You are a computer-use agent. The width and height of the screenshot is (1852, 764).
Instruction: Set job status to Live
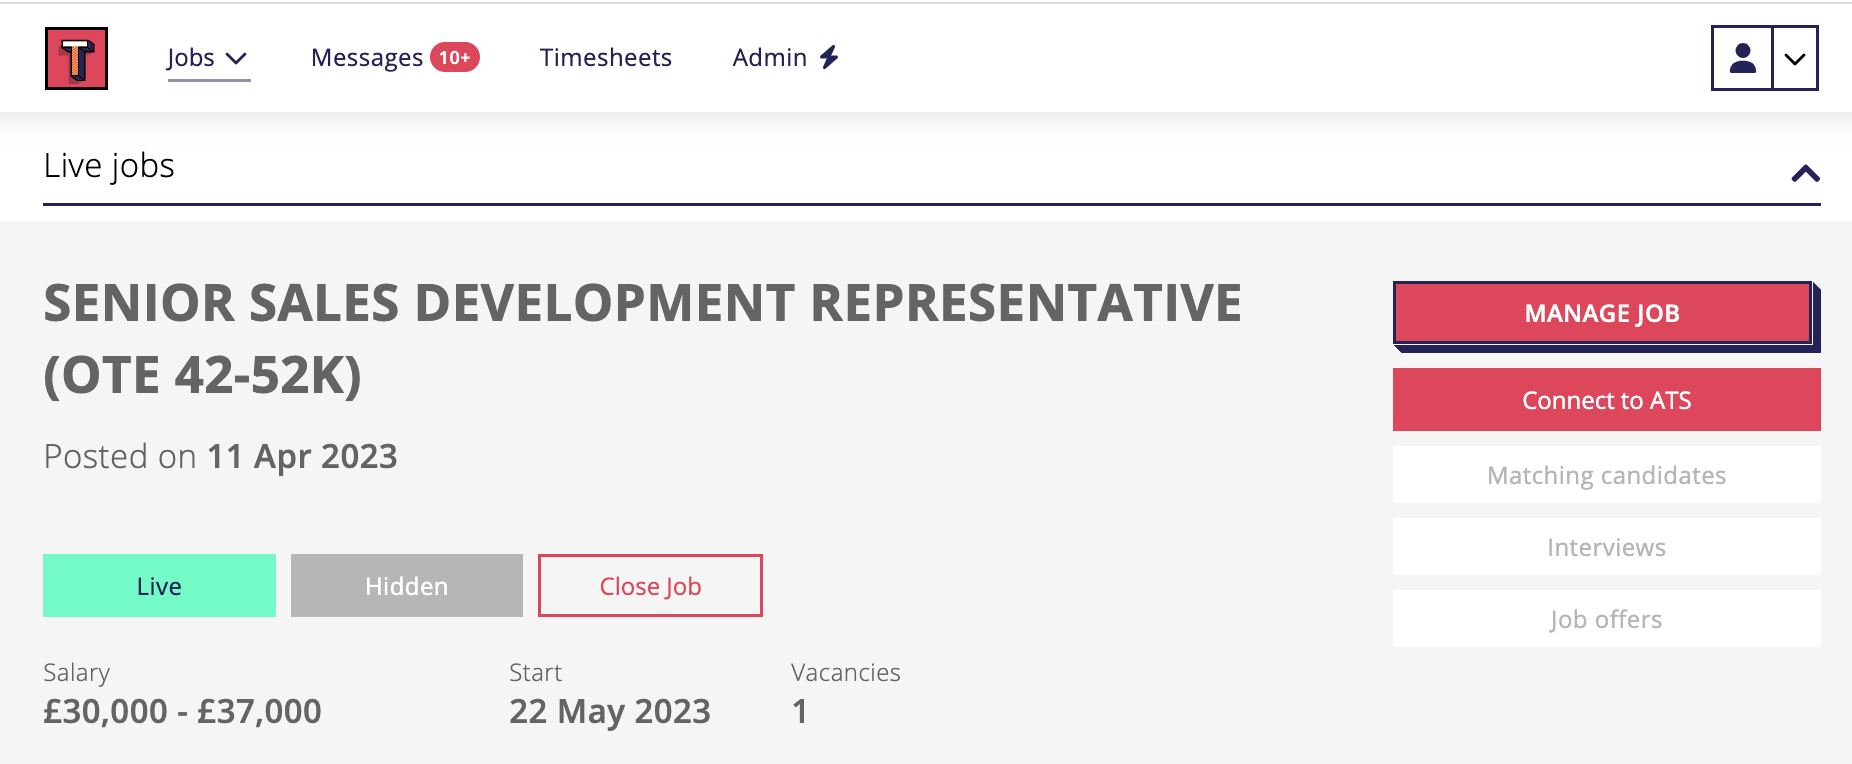(x=159, y=586)
